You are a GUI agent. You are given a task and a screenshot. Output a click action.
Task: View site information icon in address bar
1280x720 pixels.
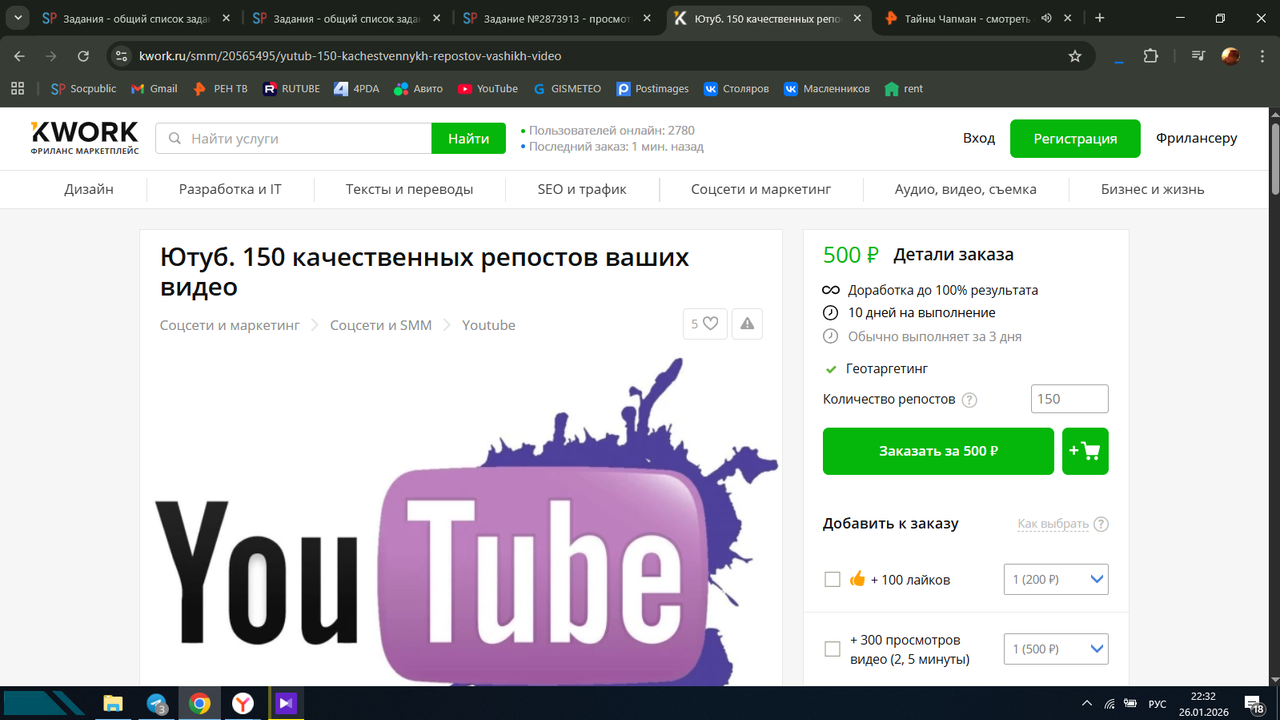pyautogui.click(x=121, y=57)
